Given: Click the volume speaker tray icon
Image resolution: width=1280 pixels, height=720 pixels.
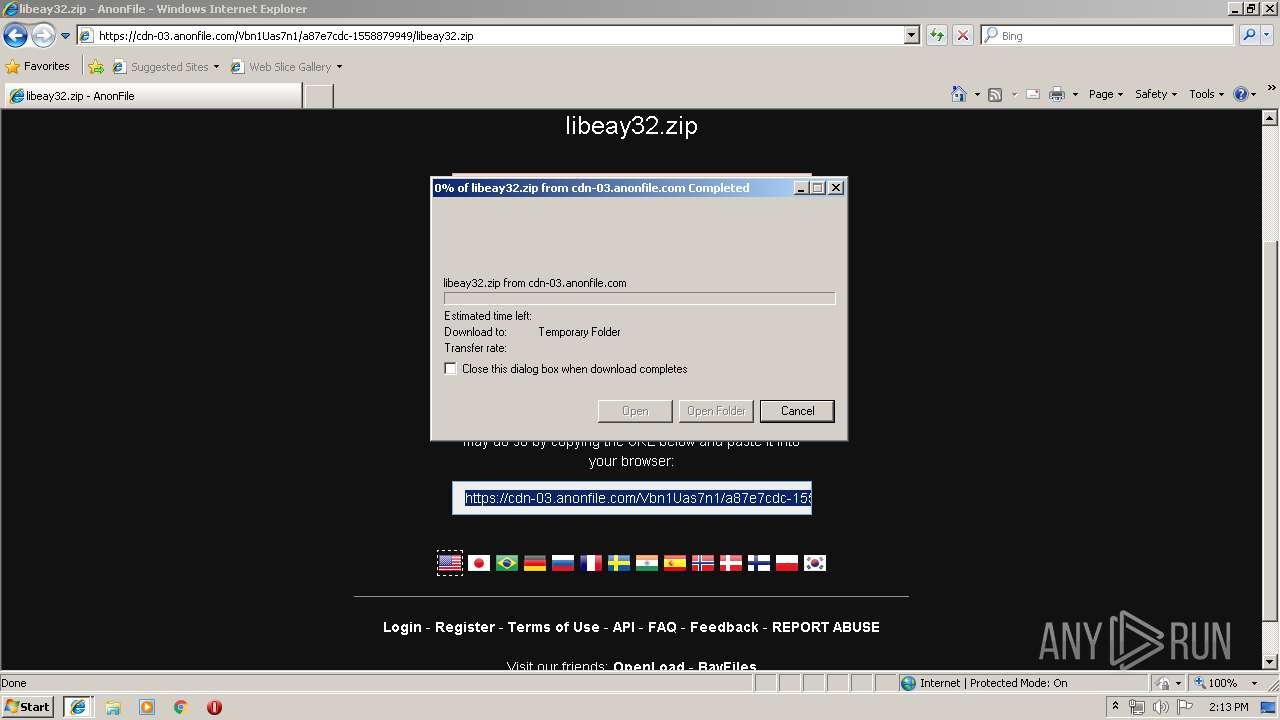Looking at the screenshot, I should (1160, 707).
